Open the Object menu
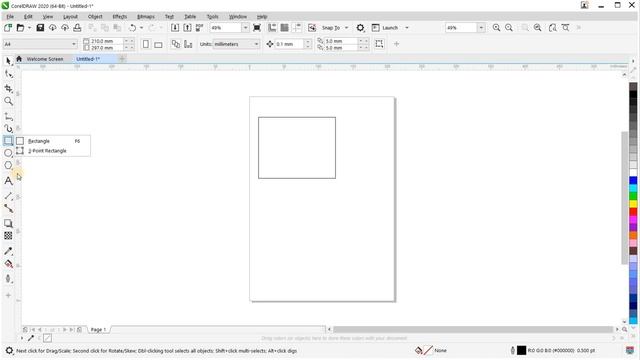Image resolution: width=640 pixels, height=360 pixels. click(x=95, y=17)
